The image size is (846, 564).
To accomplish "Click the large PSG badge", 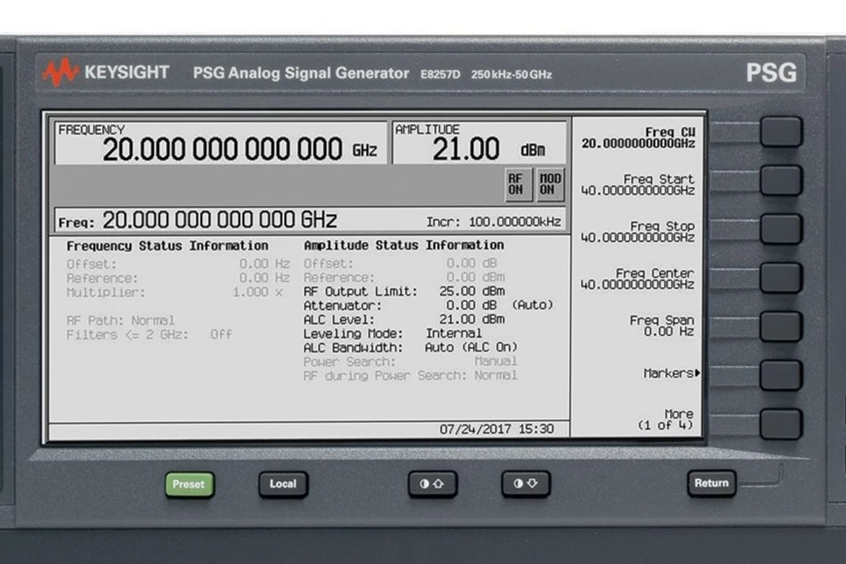I will [771, 73].
